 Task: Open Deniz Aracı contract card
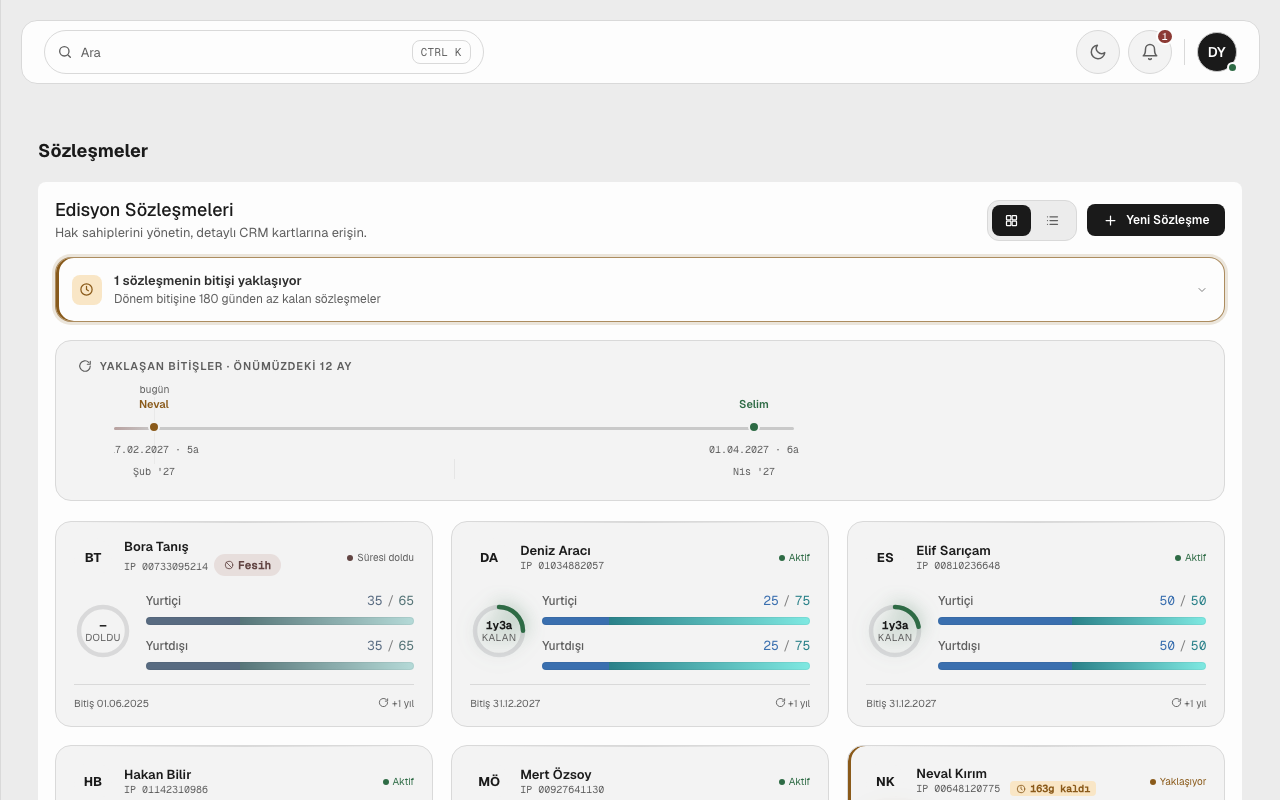640,624
